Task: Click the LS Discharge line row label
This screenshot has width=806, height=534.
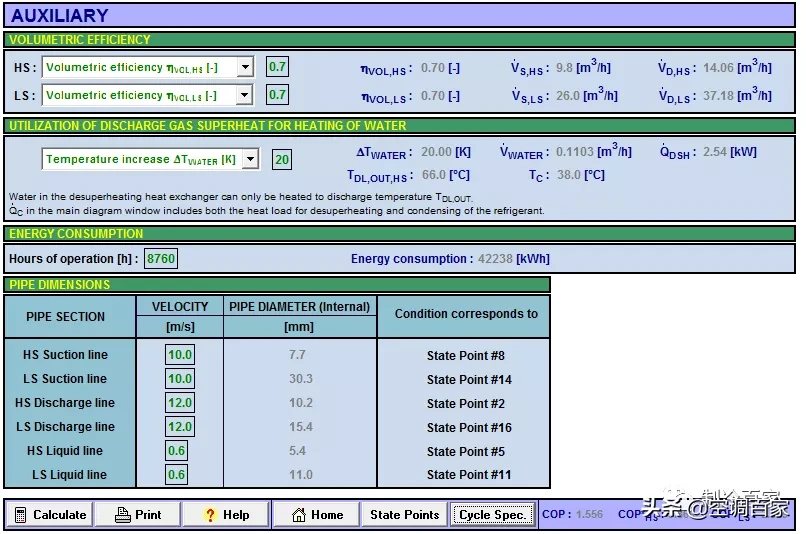Action: point(65,427)
